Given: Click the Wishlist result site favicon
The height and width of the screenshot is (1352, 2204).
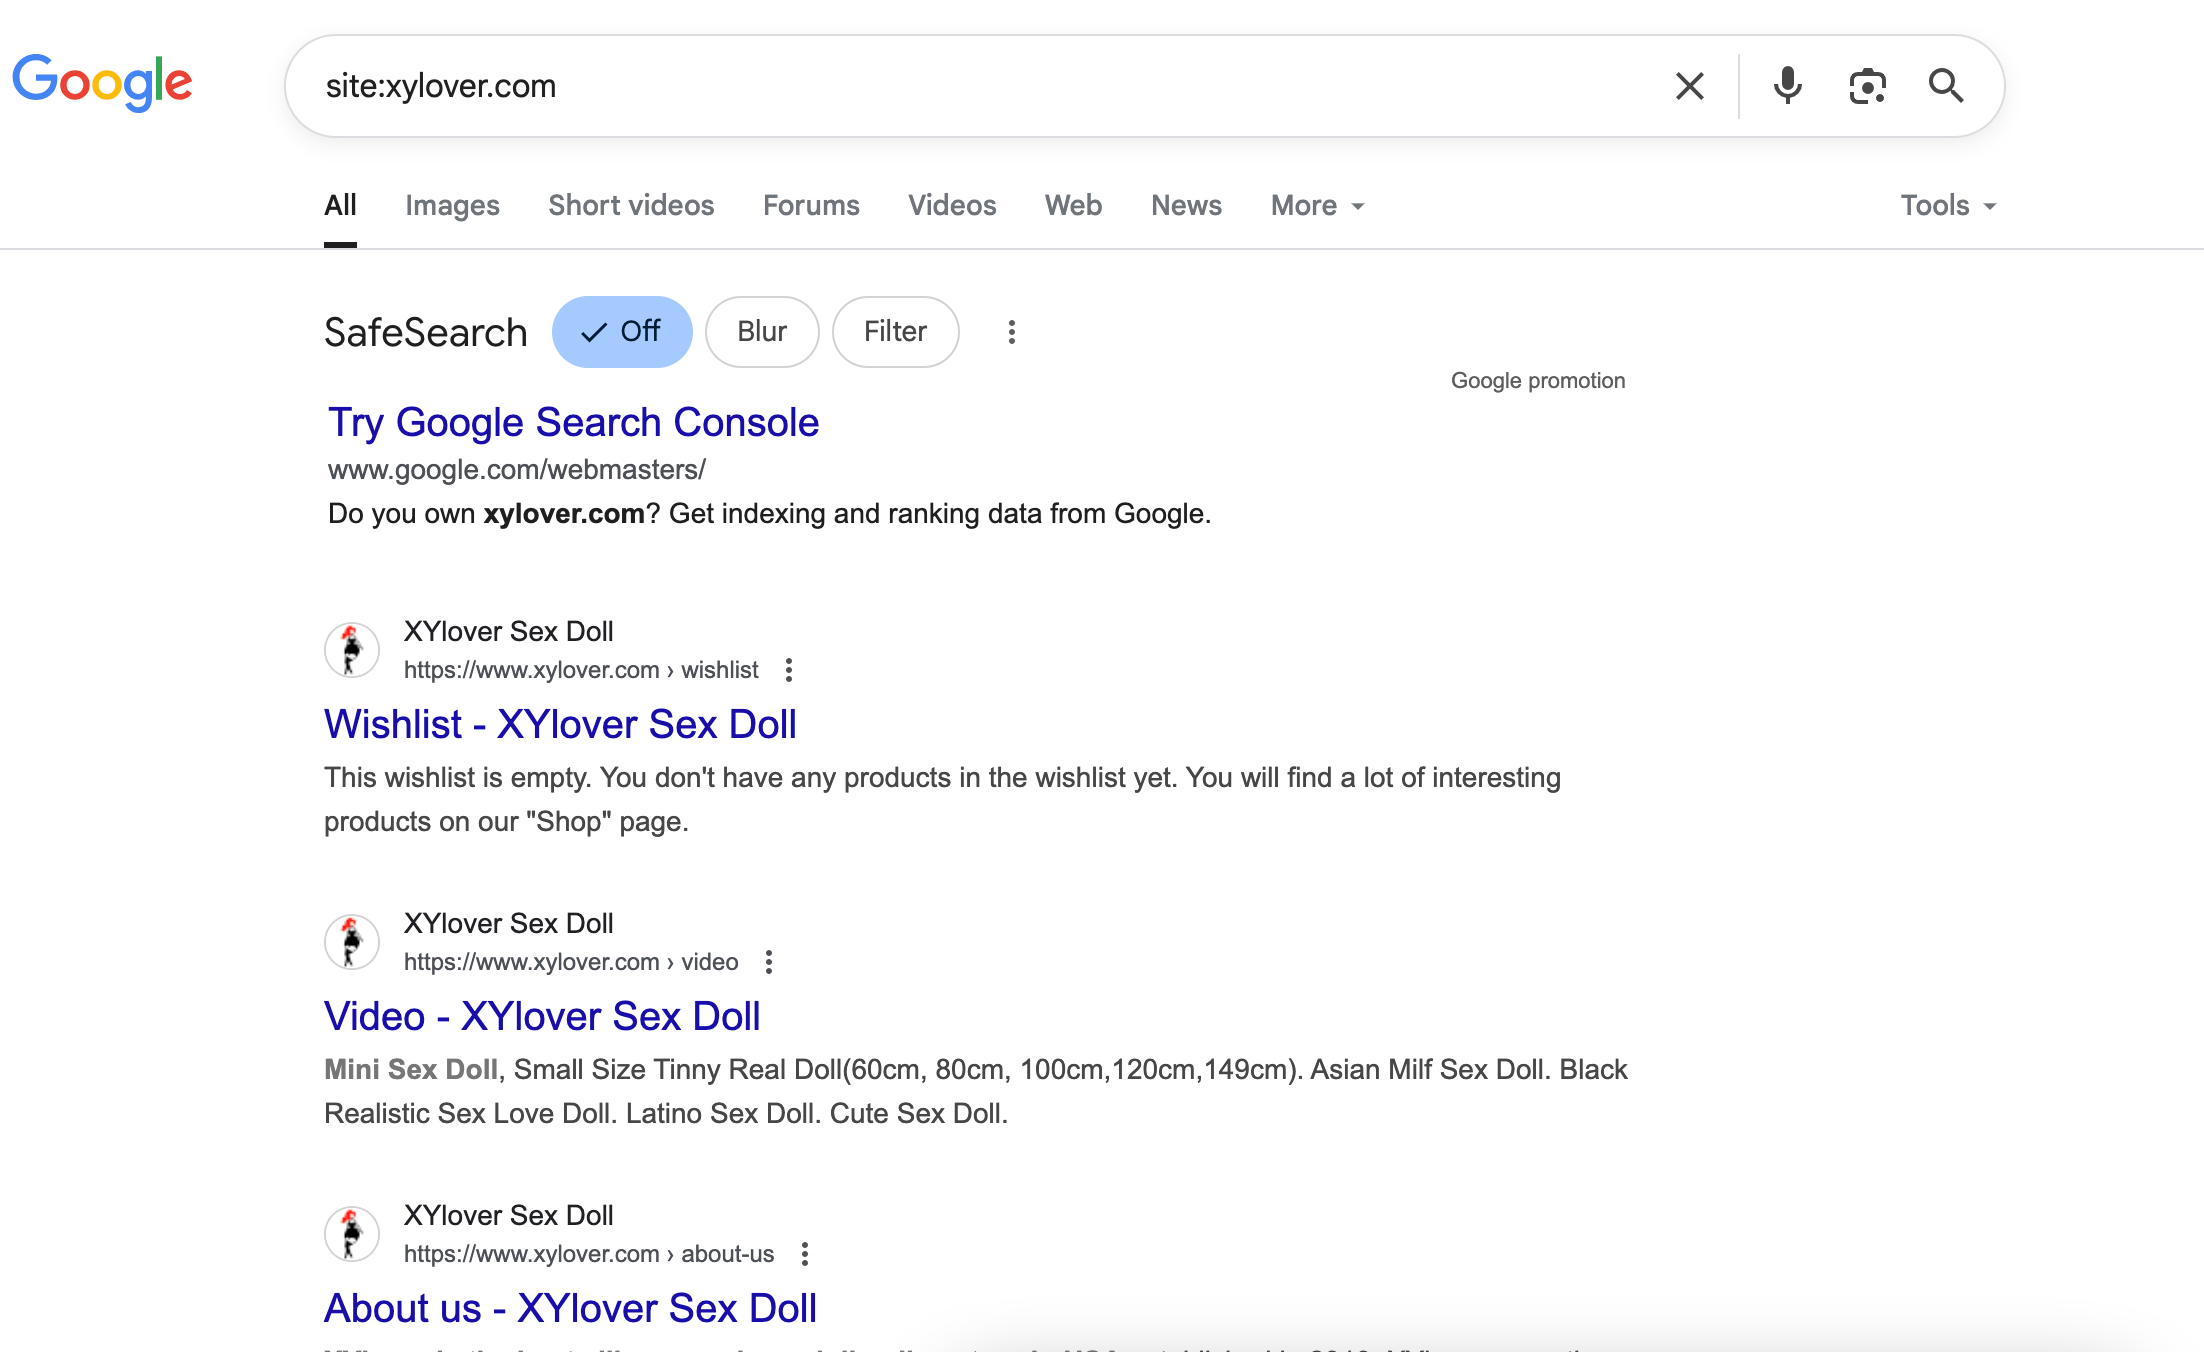Looking at the screenshot, I should pyautogui.click(x=352, y=650).
